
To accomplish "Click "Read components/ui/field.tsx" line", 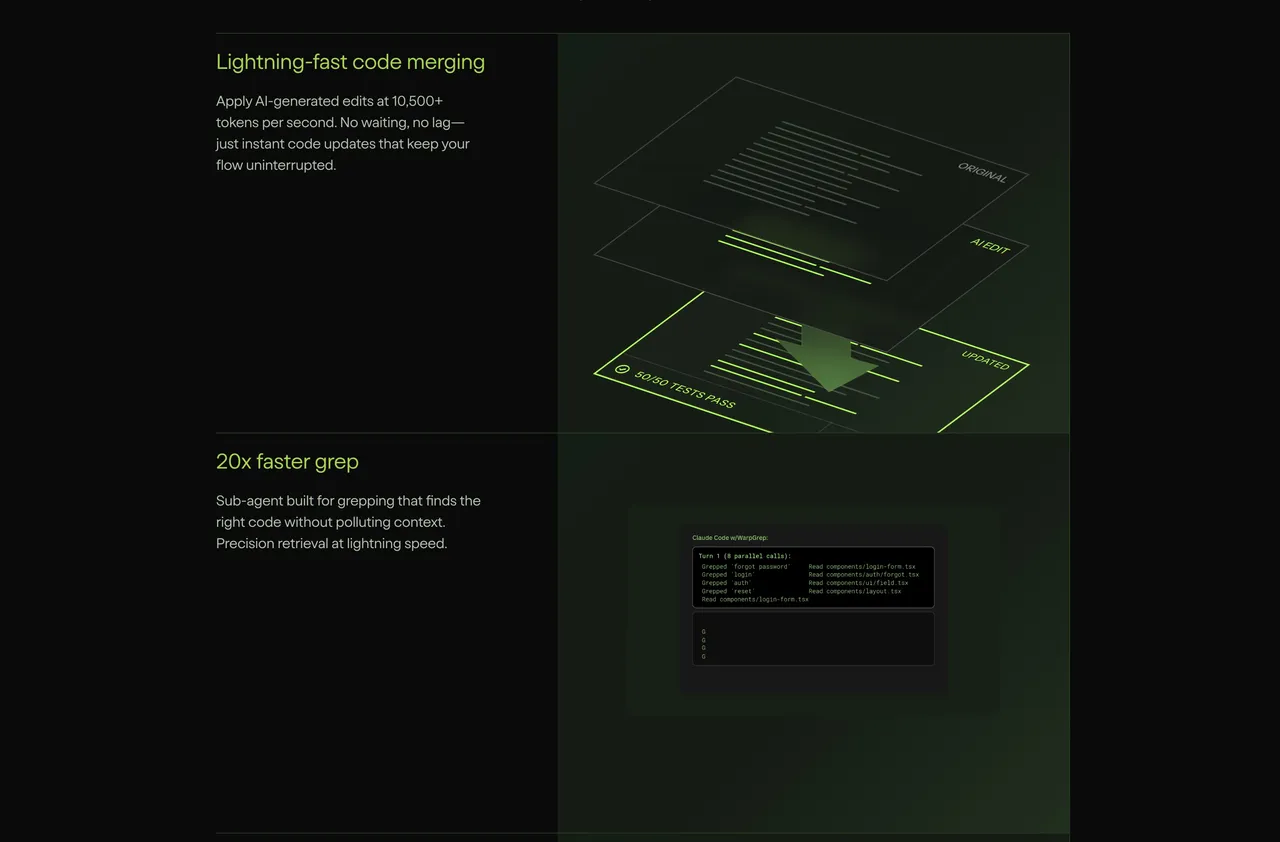I will tap(859, 583).
